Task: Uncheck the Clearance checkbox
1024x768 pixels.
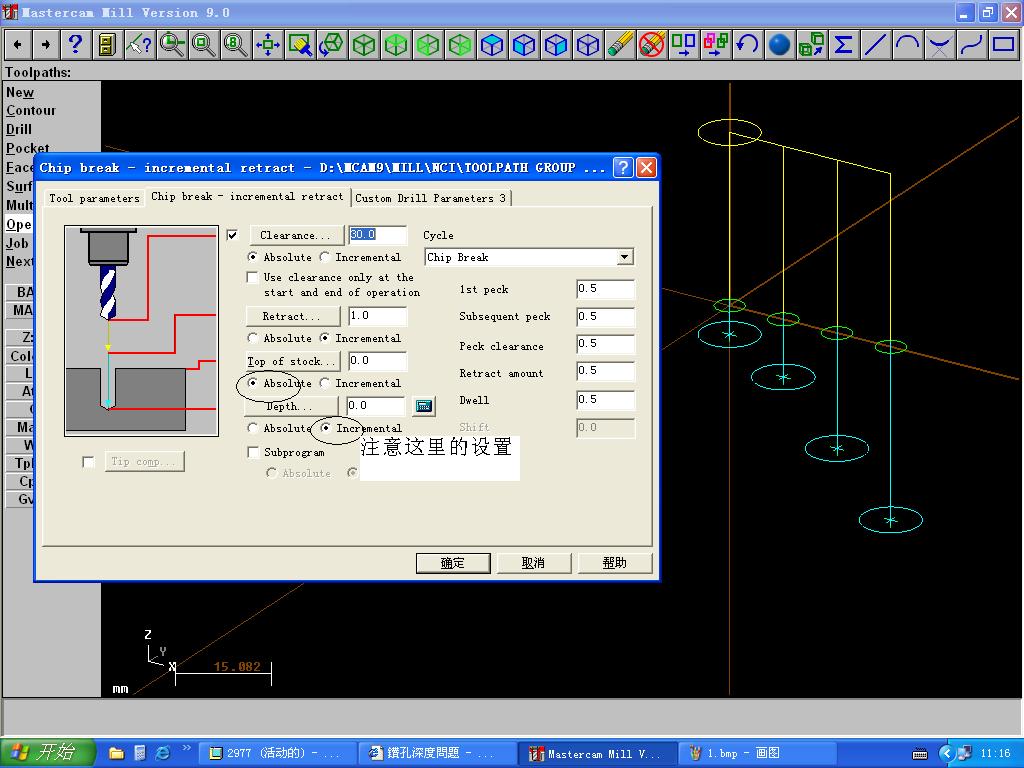Action: pos(232,235)
